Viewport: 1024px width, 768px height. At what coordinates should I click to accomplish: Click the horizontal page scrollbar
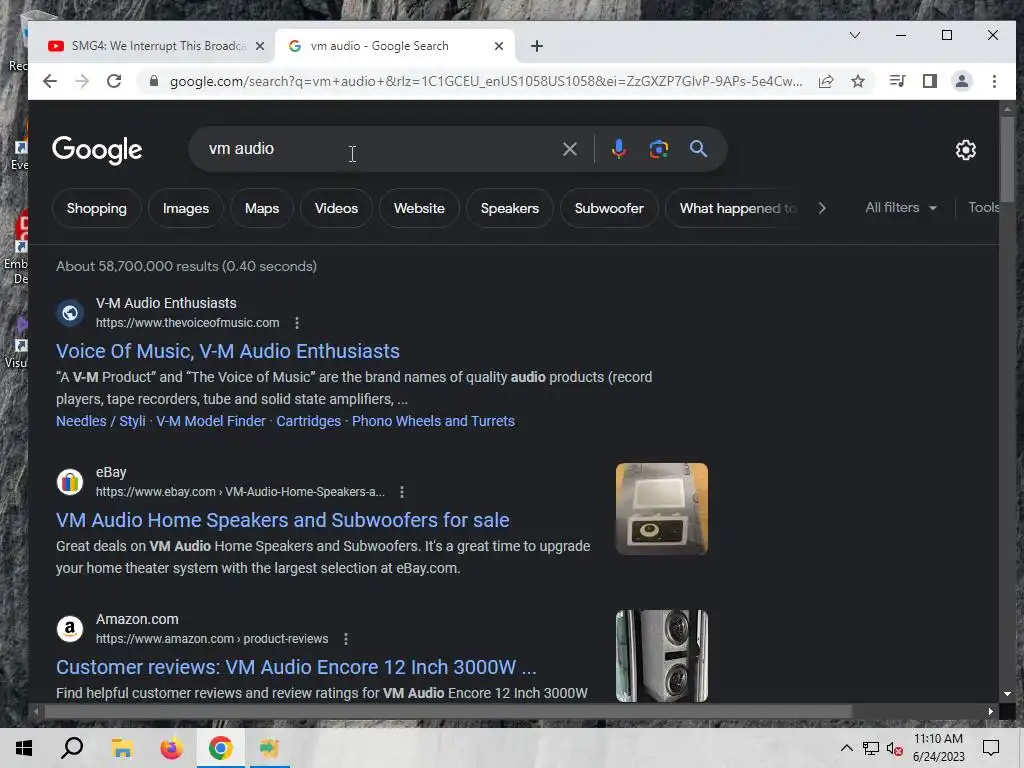pyautogui.click(x=447, y=711)
